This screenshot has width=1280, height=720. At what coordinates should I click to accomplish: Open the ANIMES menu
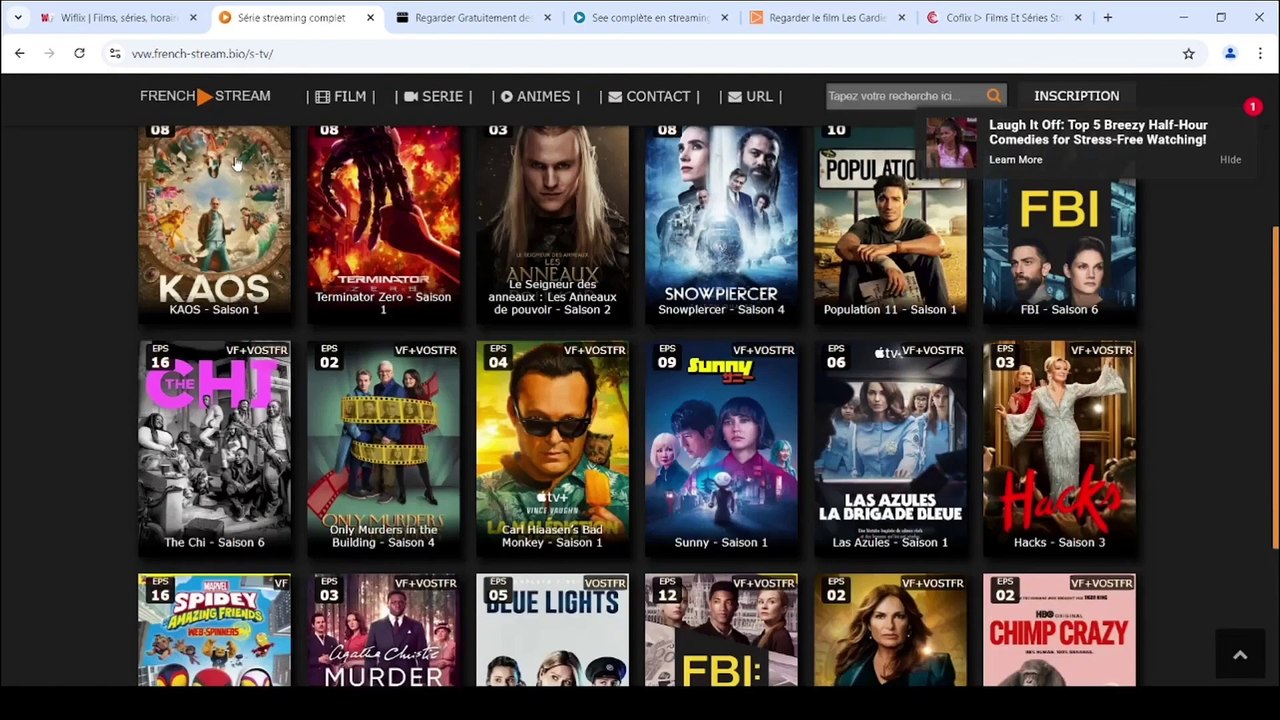535,96
